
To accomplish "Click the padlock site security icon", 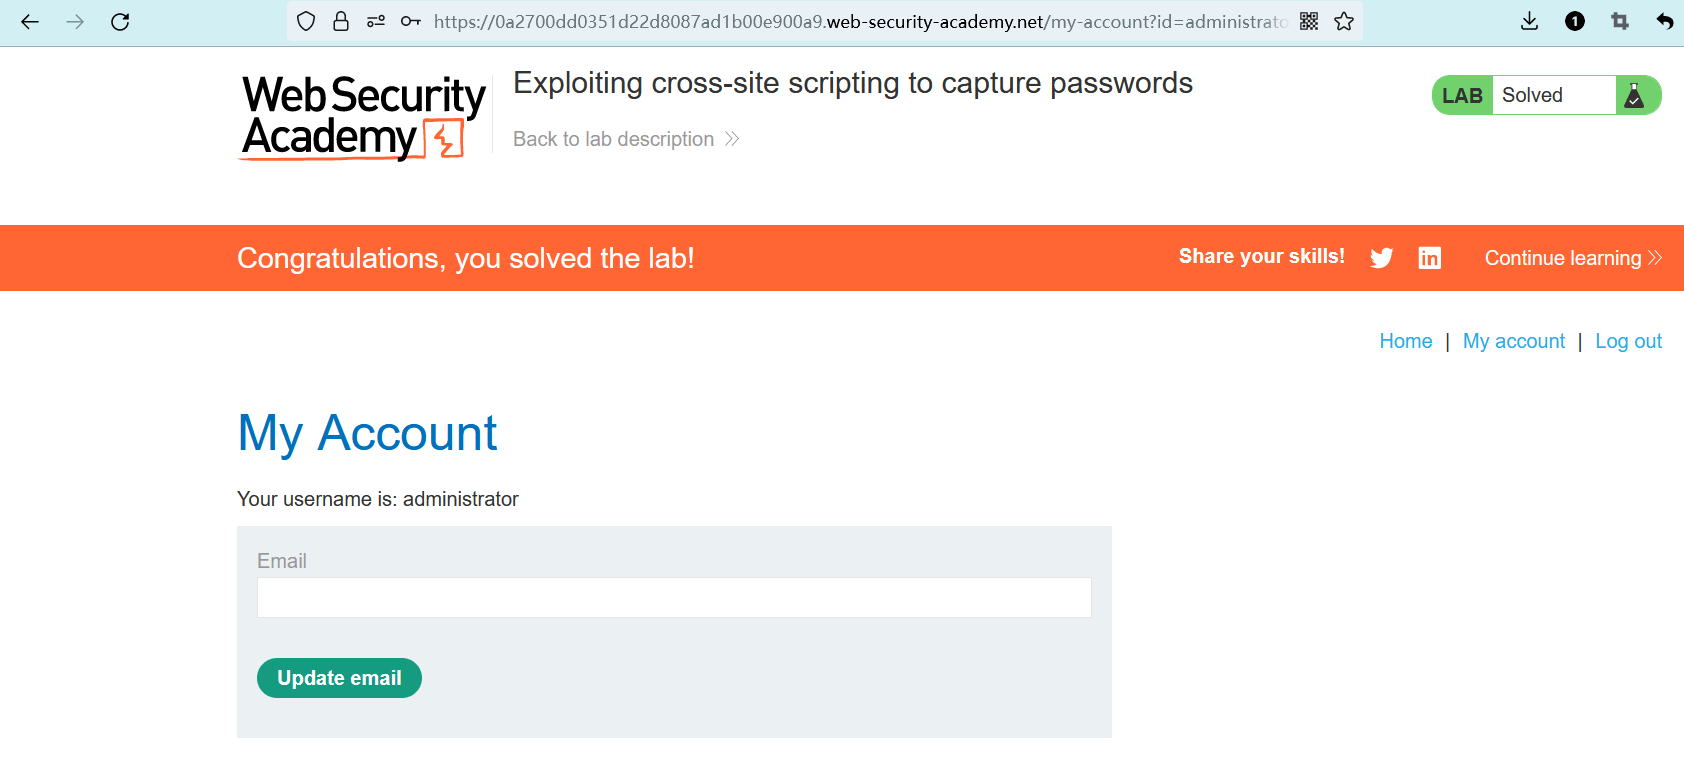I will tap(341, 21).
